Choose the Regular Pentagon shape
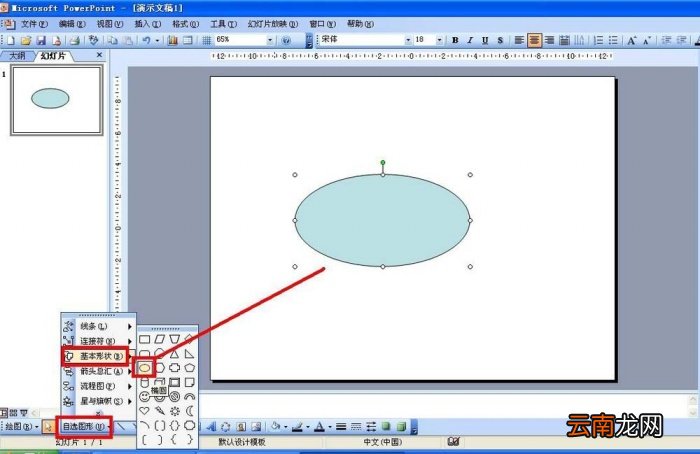700x454 pixels. click(190, 368)
